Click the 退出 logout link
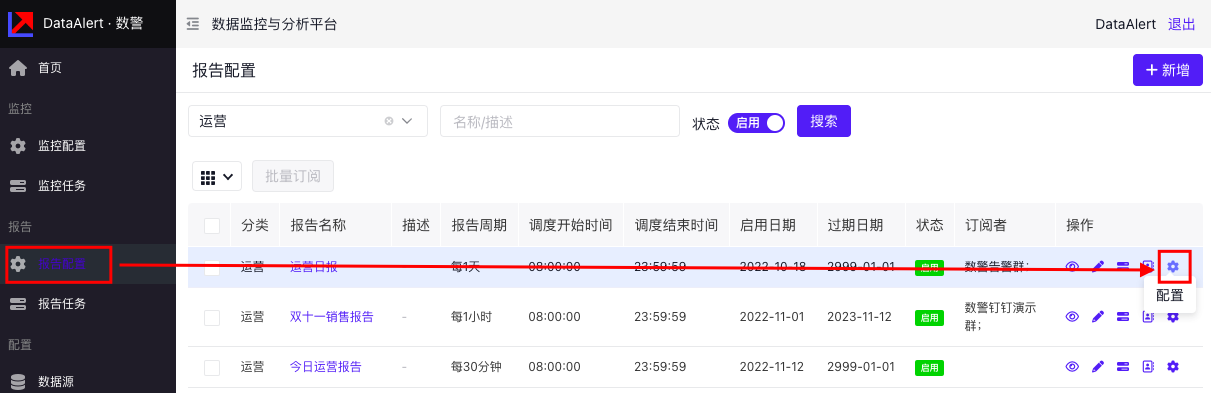The height and width of the screenshot is (393, 1211). tap(1182, 24)
